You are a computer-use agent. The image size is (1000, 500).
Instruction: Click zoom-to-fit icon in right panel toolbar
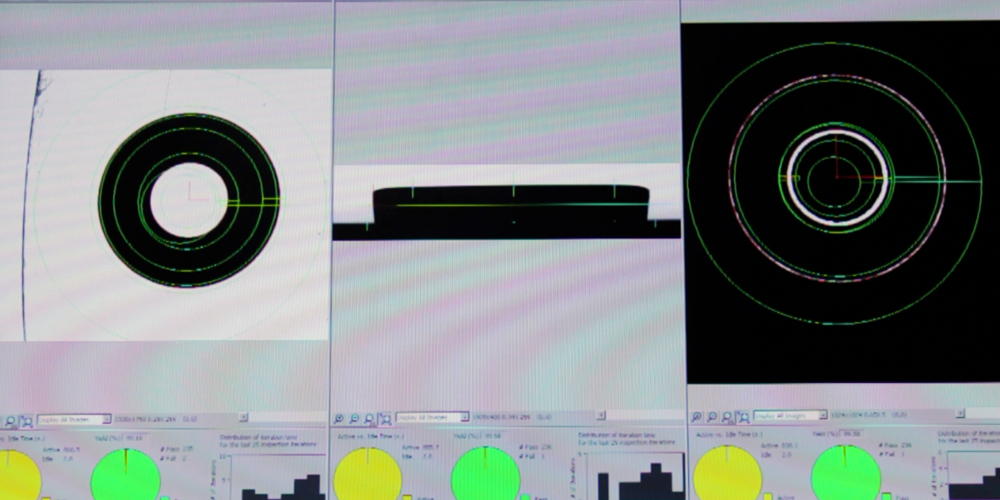[x=742, y=415]
